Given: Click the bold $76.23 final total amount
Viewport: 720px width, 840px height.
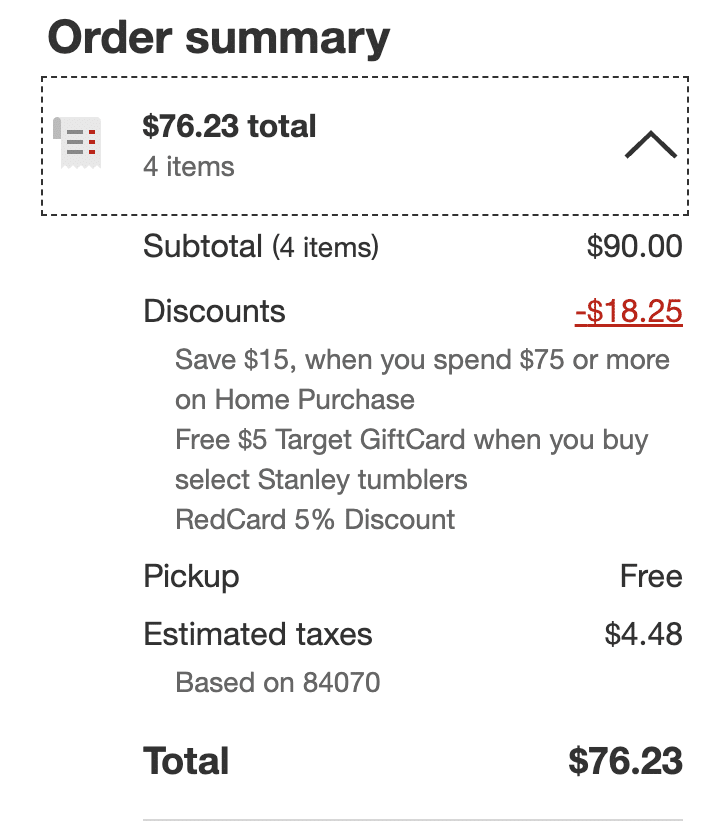Looking at the screenshot, I should pyautogui.click(x=625, y=761).
